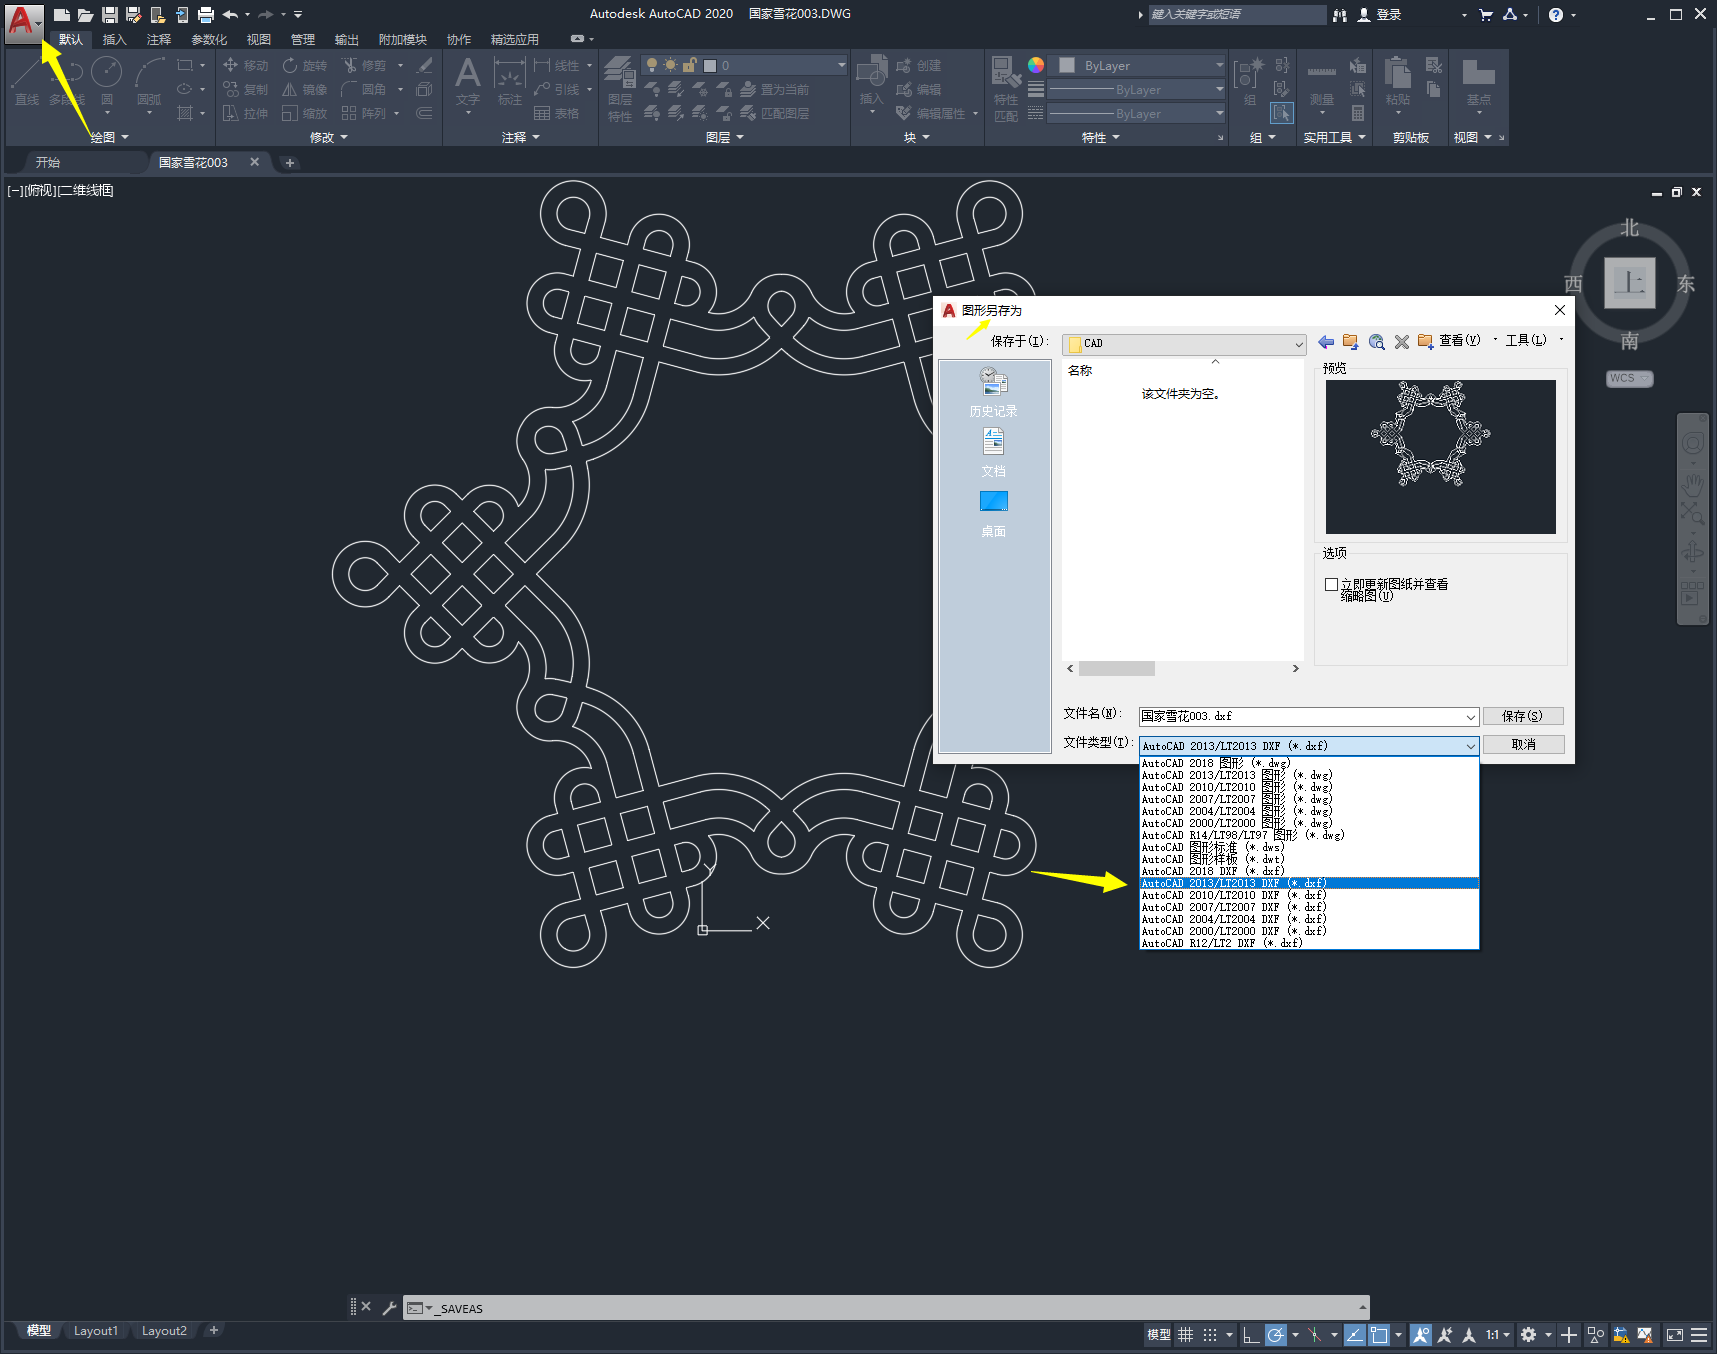Viewport: 1717px width, 1354px height.
Task: Select AutoCAD R12/LT2 DXF file type option
Action: [x=1222, y=943]
